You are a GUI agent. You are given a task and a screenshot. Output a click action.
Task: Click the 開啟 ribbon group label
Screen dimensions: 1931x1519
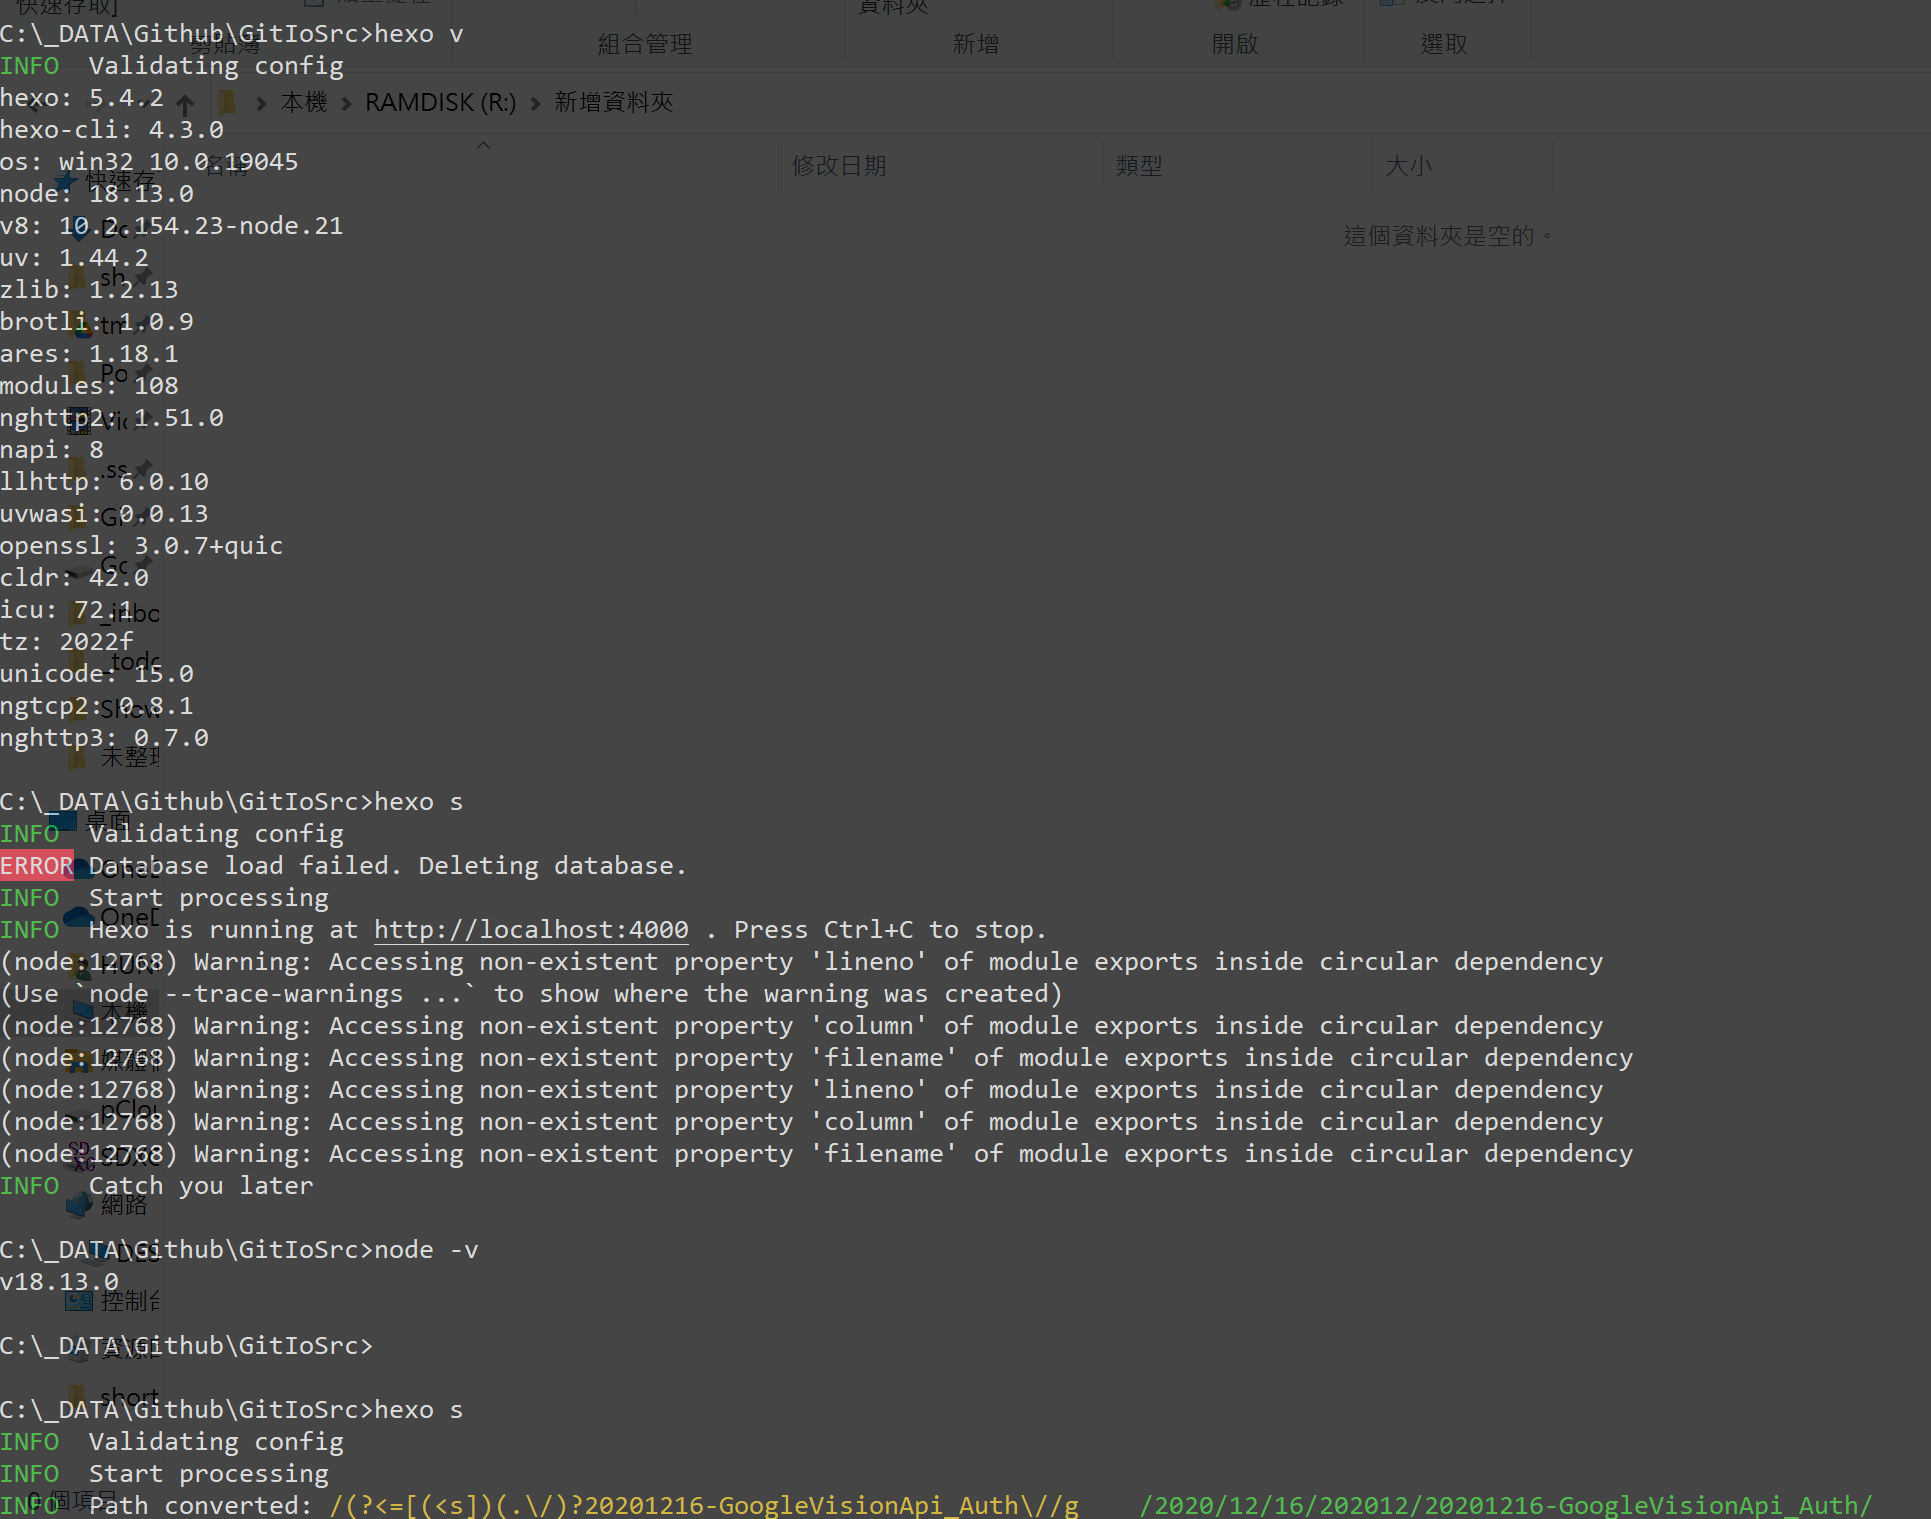click(x=1235, y=44)
